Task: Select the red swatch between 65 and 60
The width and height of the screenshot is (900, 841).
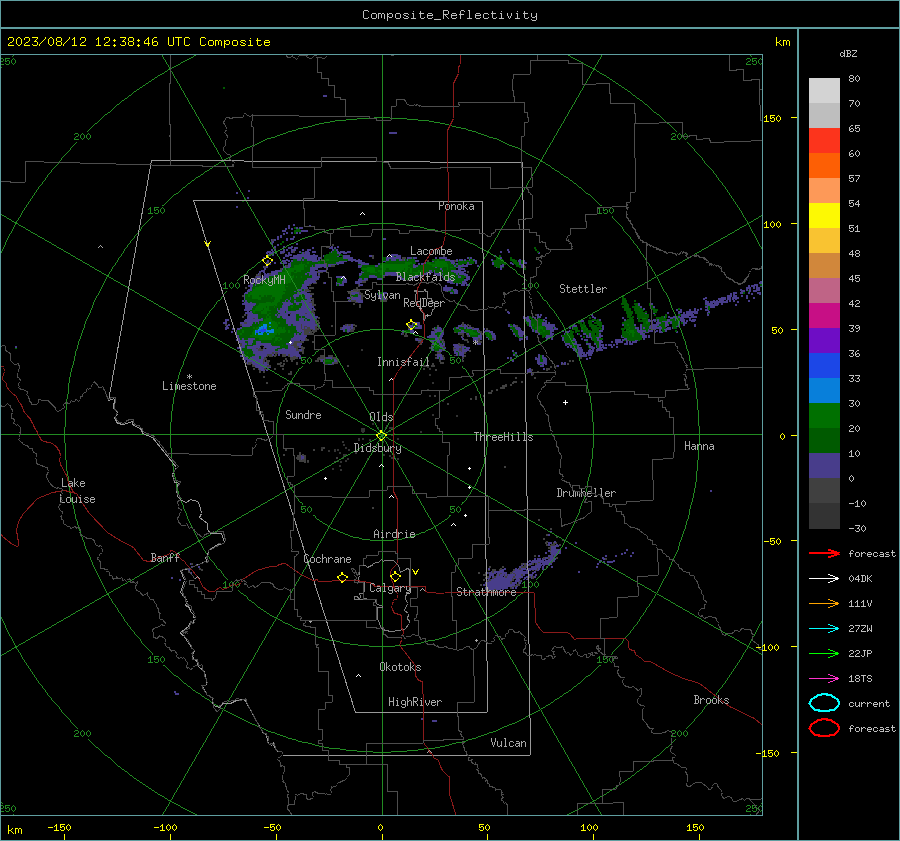Action: click(x=824, y=141)
